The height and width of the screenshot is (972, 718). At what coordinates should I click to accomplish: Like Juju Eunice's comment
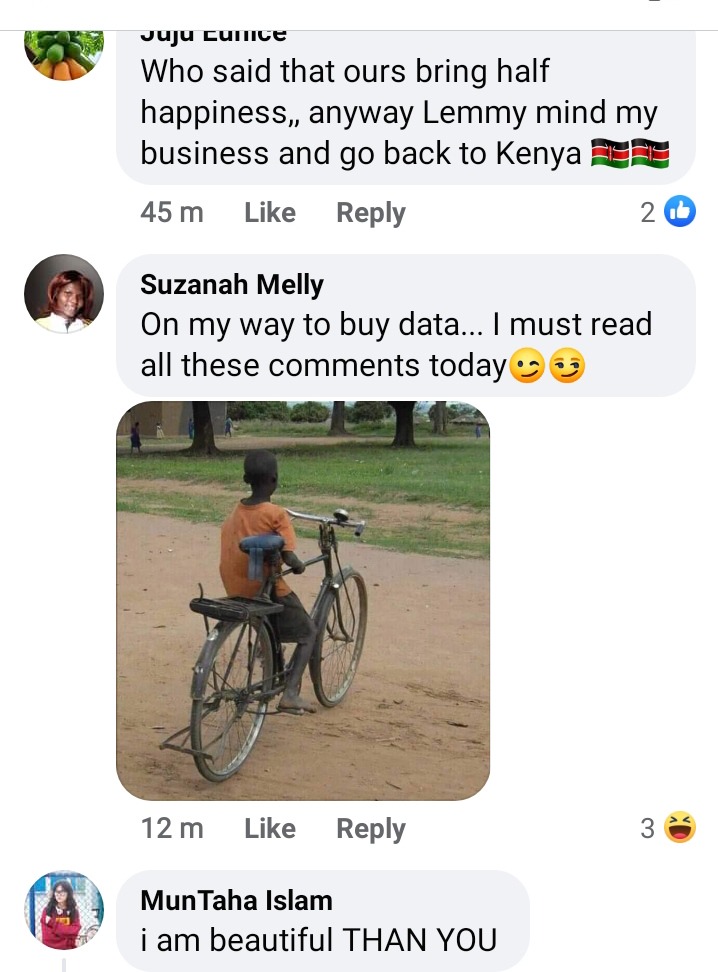coord(270,213)
